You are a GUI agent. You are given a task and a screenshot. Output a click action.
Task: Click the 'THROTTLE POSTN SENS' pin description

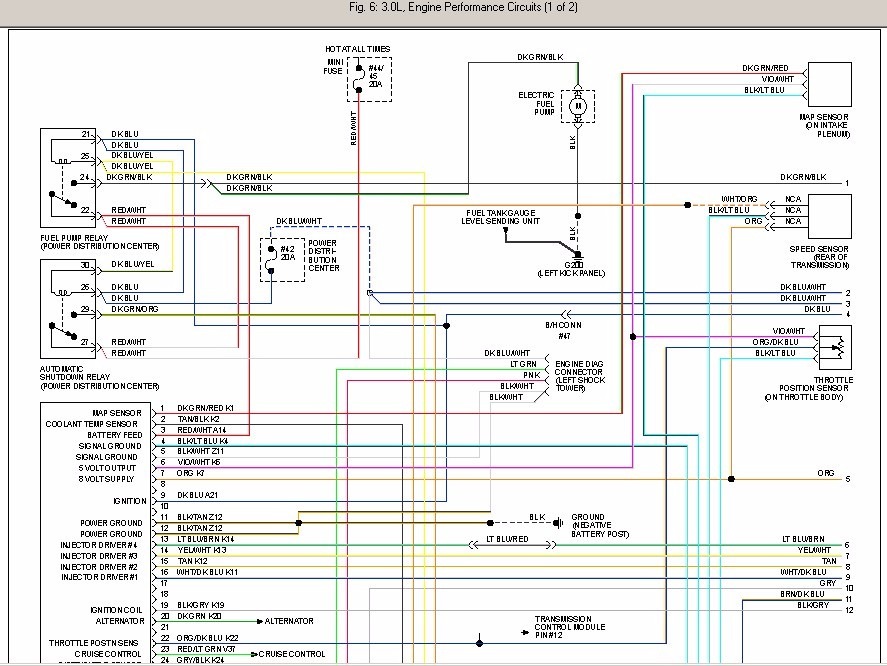(x=93, y=643)
